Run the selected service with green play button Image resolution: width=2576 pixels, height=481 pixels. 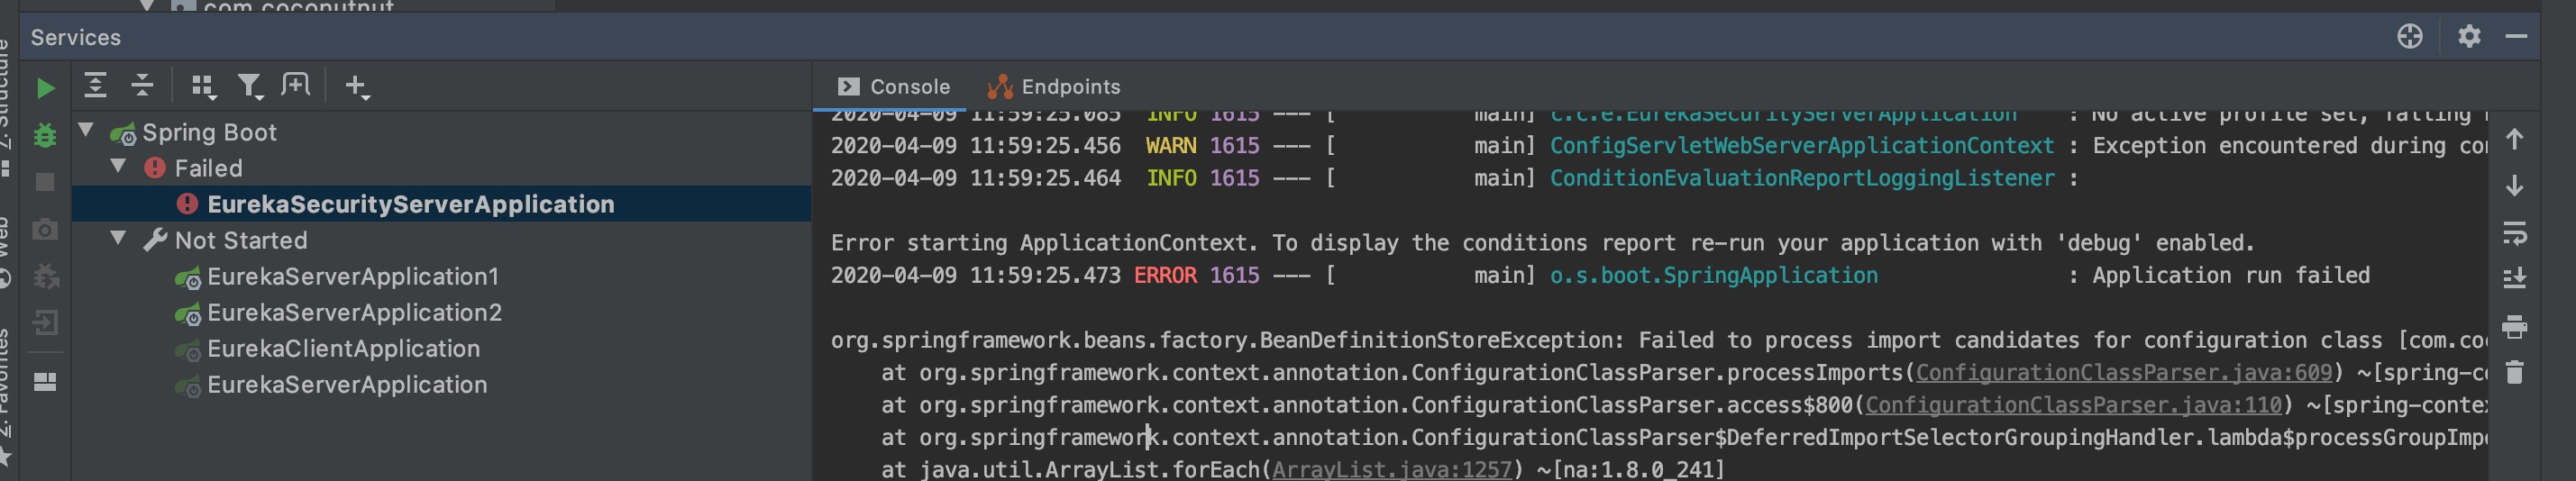[45, 88]
